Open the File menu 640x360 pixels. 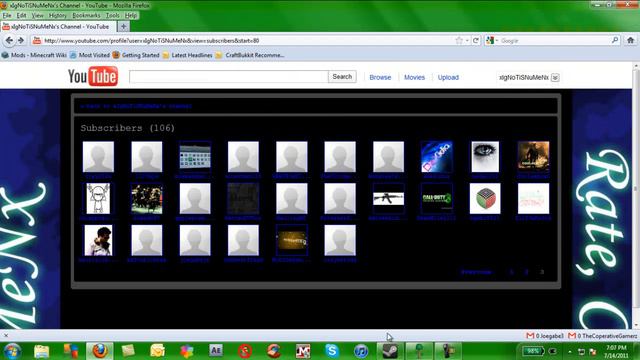(7, 16)
